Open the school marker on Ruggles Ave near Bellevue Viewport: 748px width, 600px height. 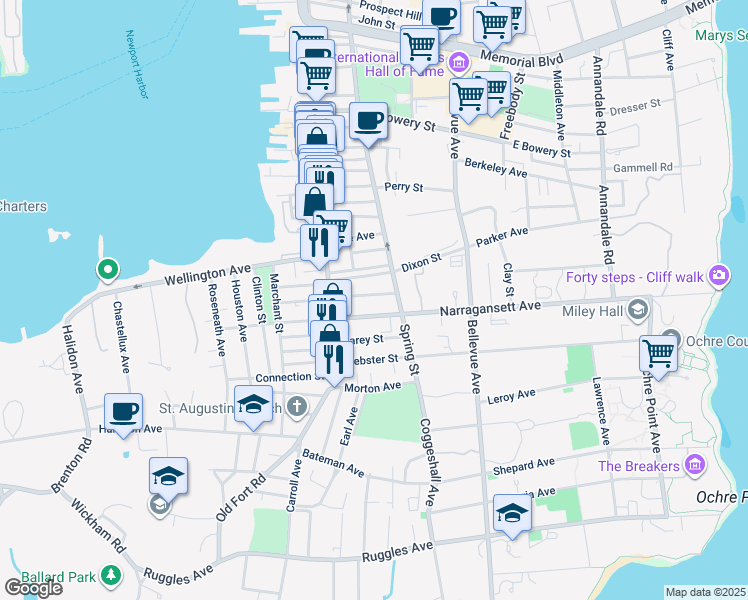(512, 514)
